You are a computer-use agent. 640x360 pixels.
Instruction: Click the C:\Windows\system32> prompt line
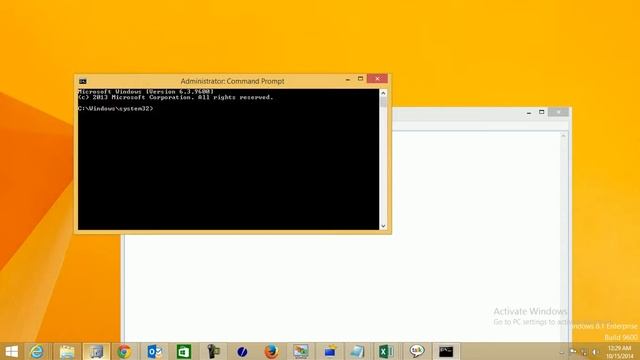[x=116, y=109]
